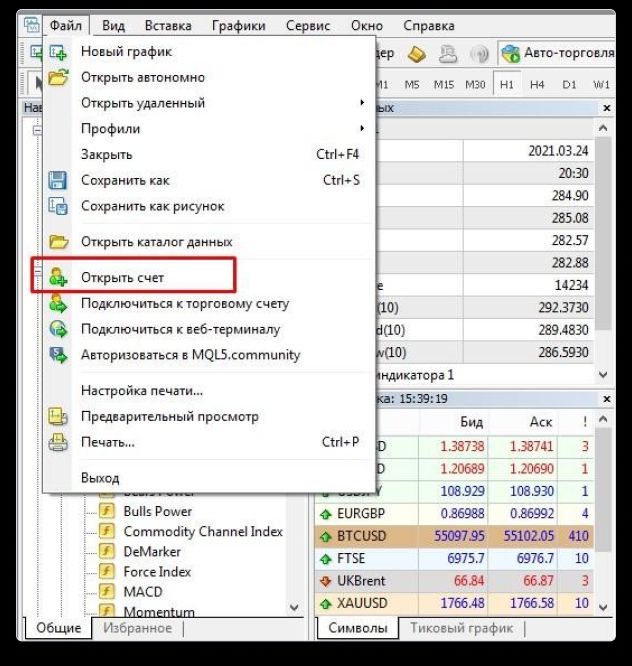Click the Force Index indicator icon
632x666 pixels.
coord(107,571)
